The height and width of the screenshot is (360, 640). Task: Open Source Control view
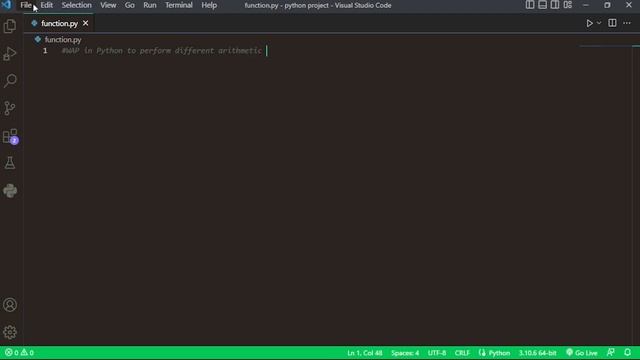point(10,108)
